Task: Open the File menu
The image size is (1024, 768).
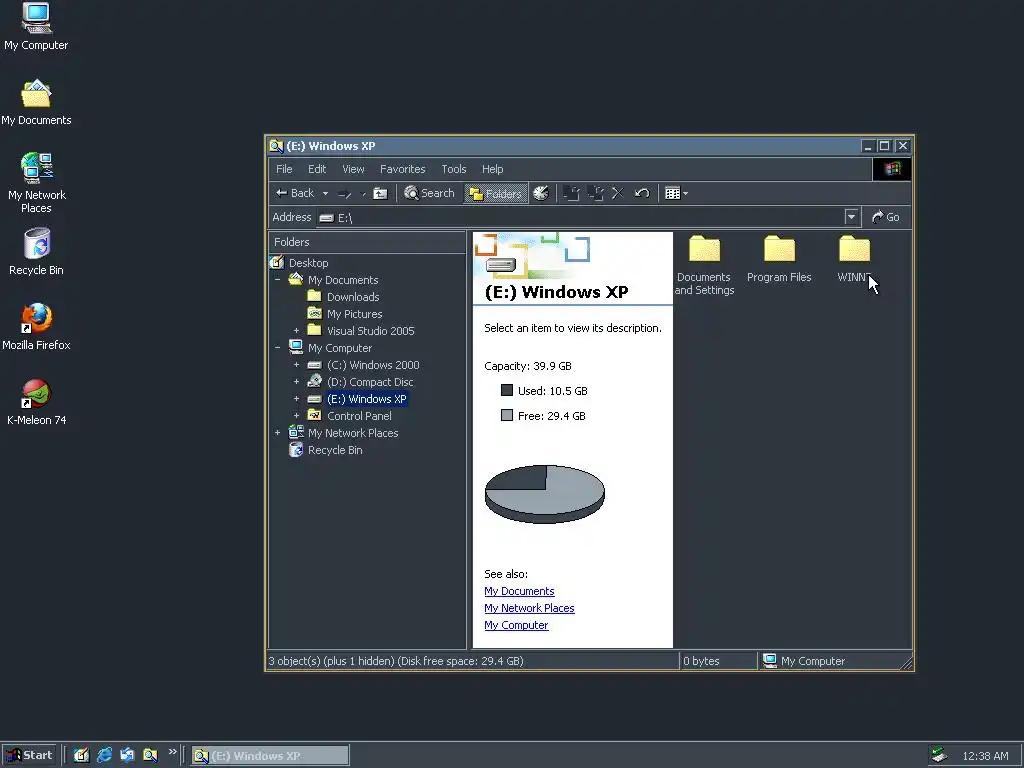Action: click(284, 169)
